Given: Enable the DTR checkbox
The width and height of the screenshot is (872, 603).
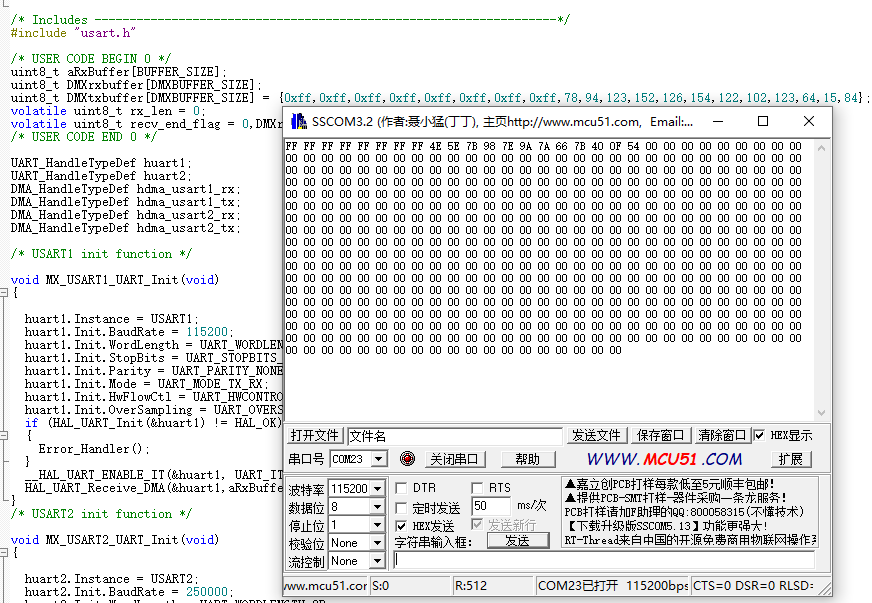Looking at the screenshot, I should pyautogui.click(x=401, y=488).
